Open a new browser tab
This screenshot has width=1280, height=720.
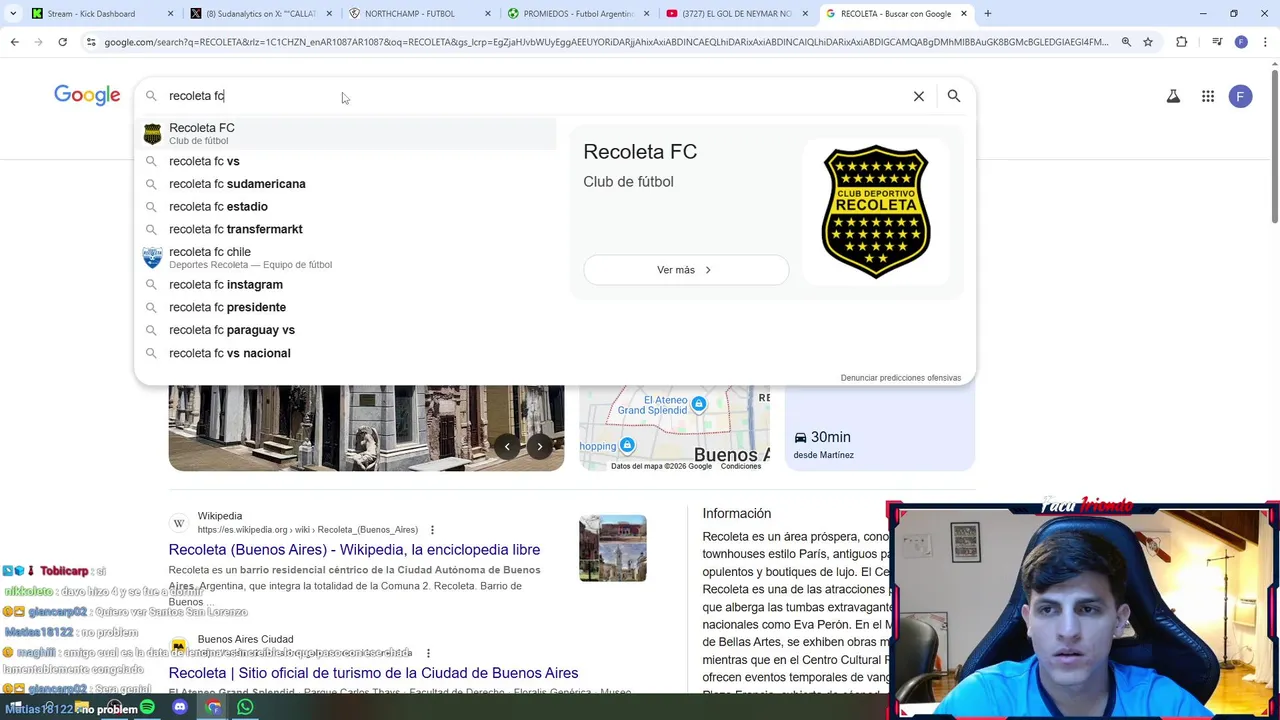987,14
